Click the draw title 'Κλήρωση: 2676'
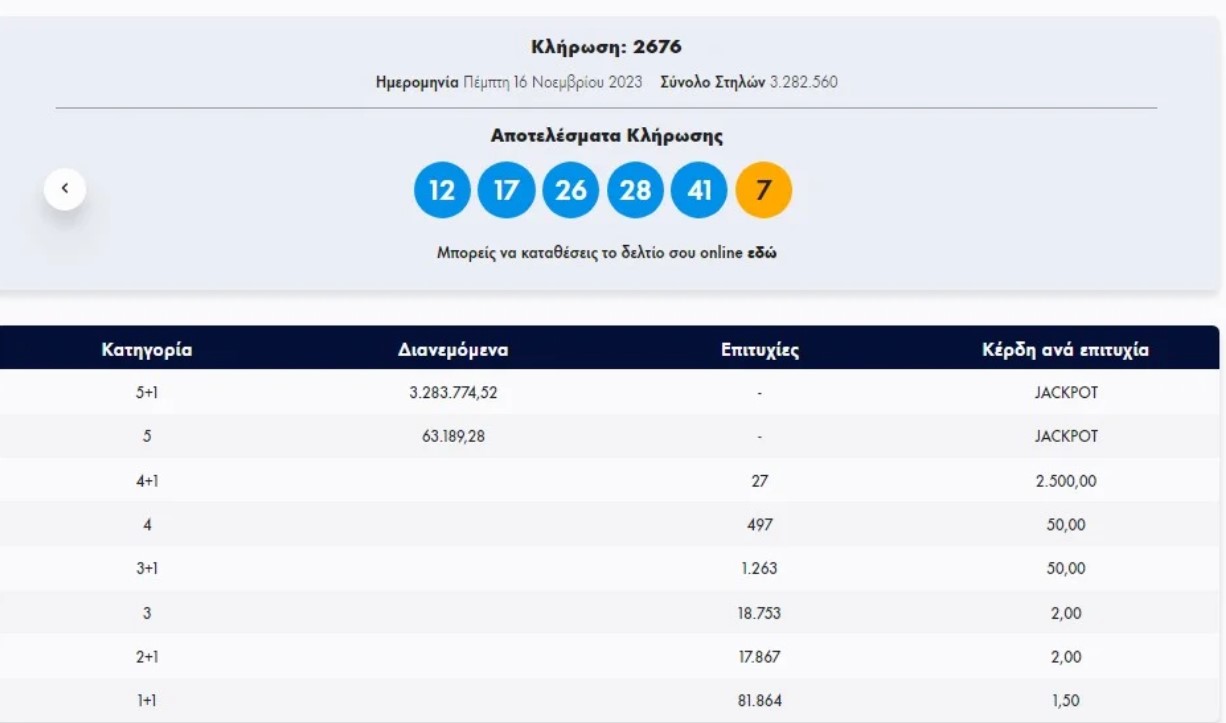 [x=606, y=47]
